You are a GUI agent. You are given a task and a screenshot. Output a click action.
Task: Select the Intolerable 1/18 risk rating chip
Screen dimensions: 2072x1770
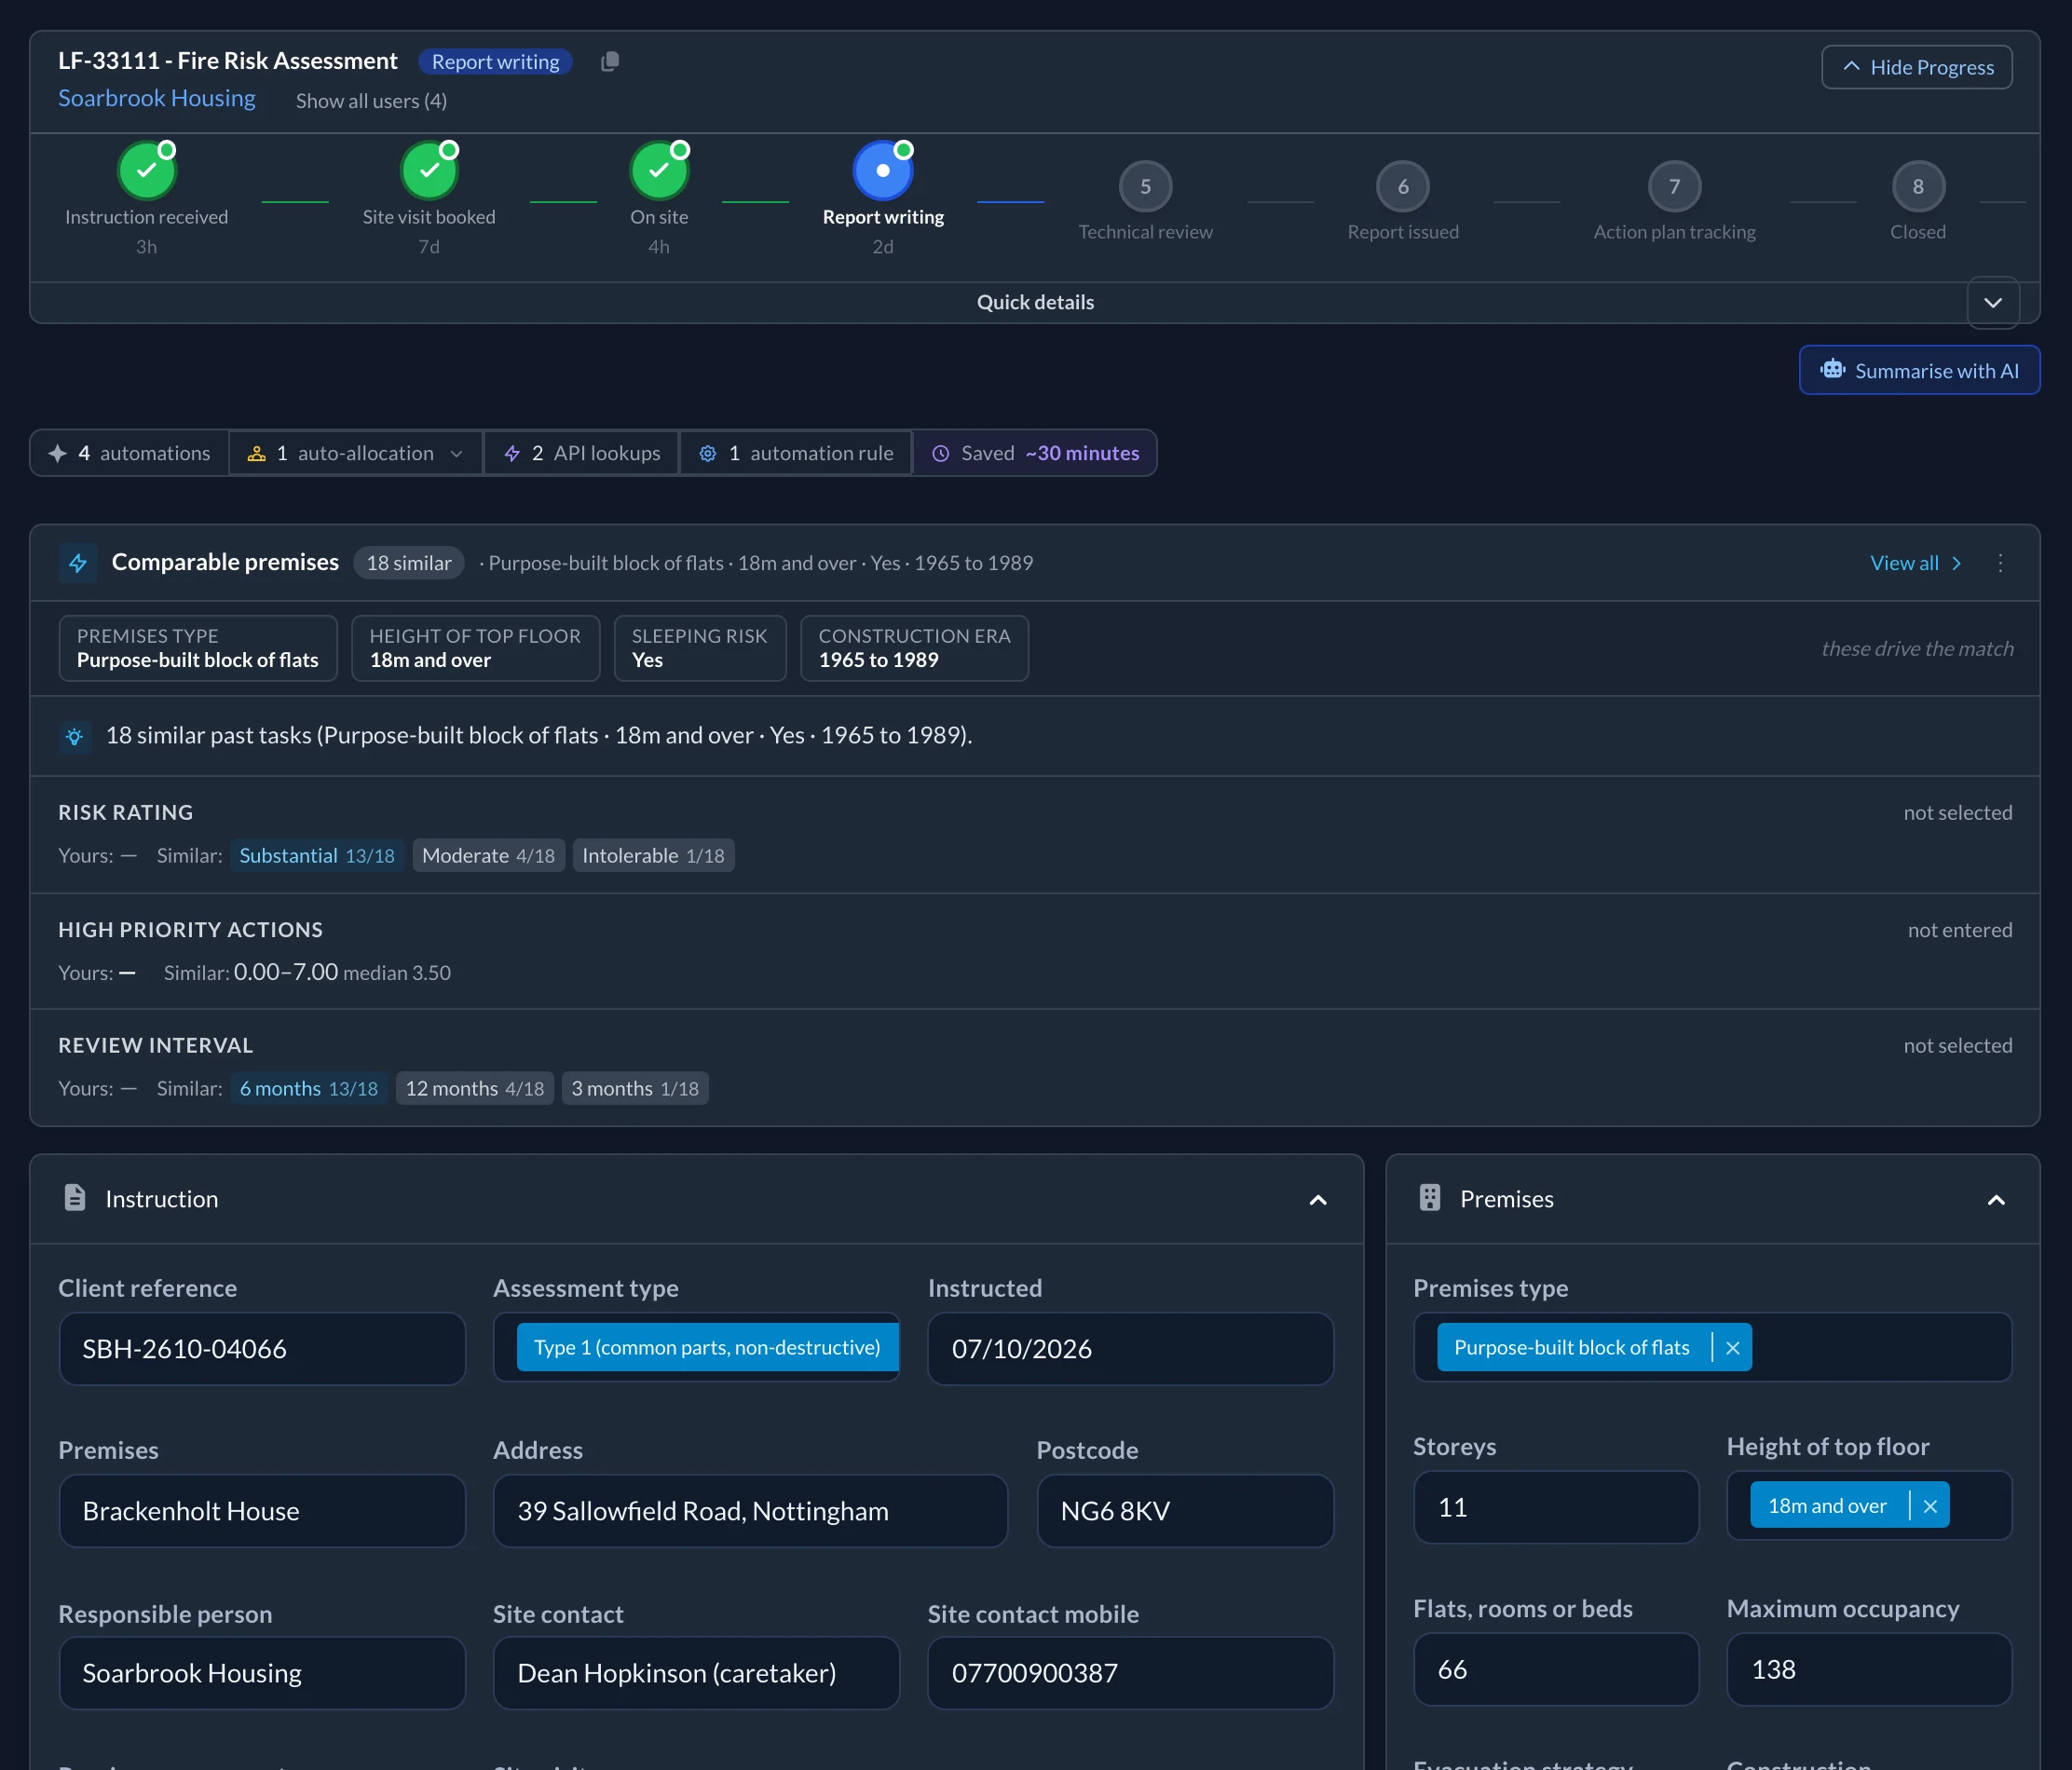click(x=653, y=855)
